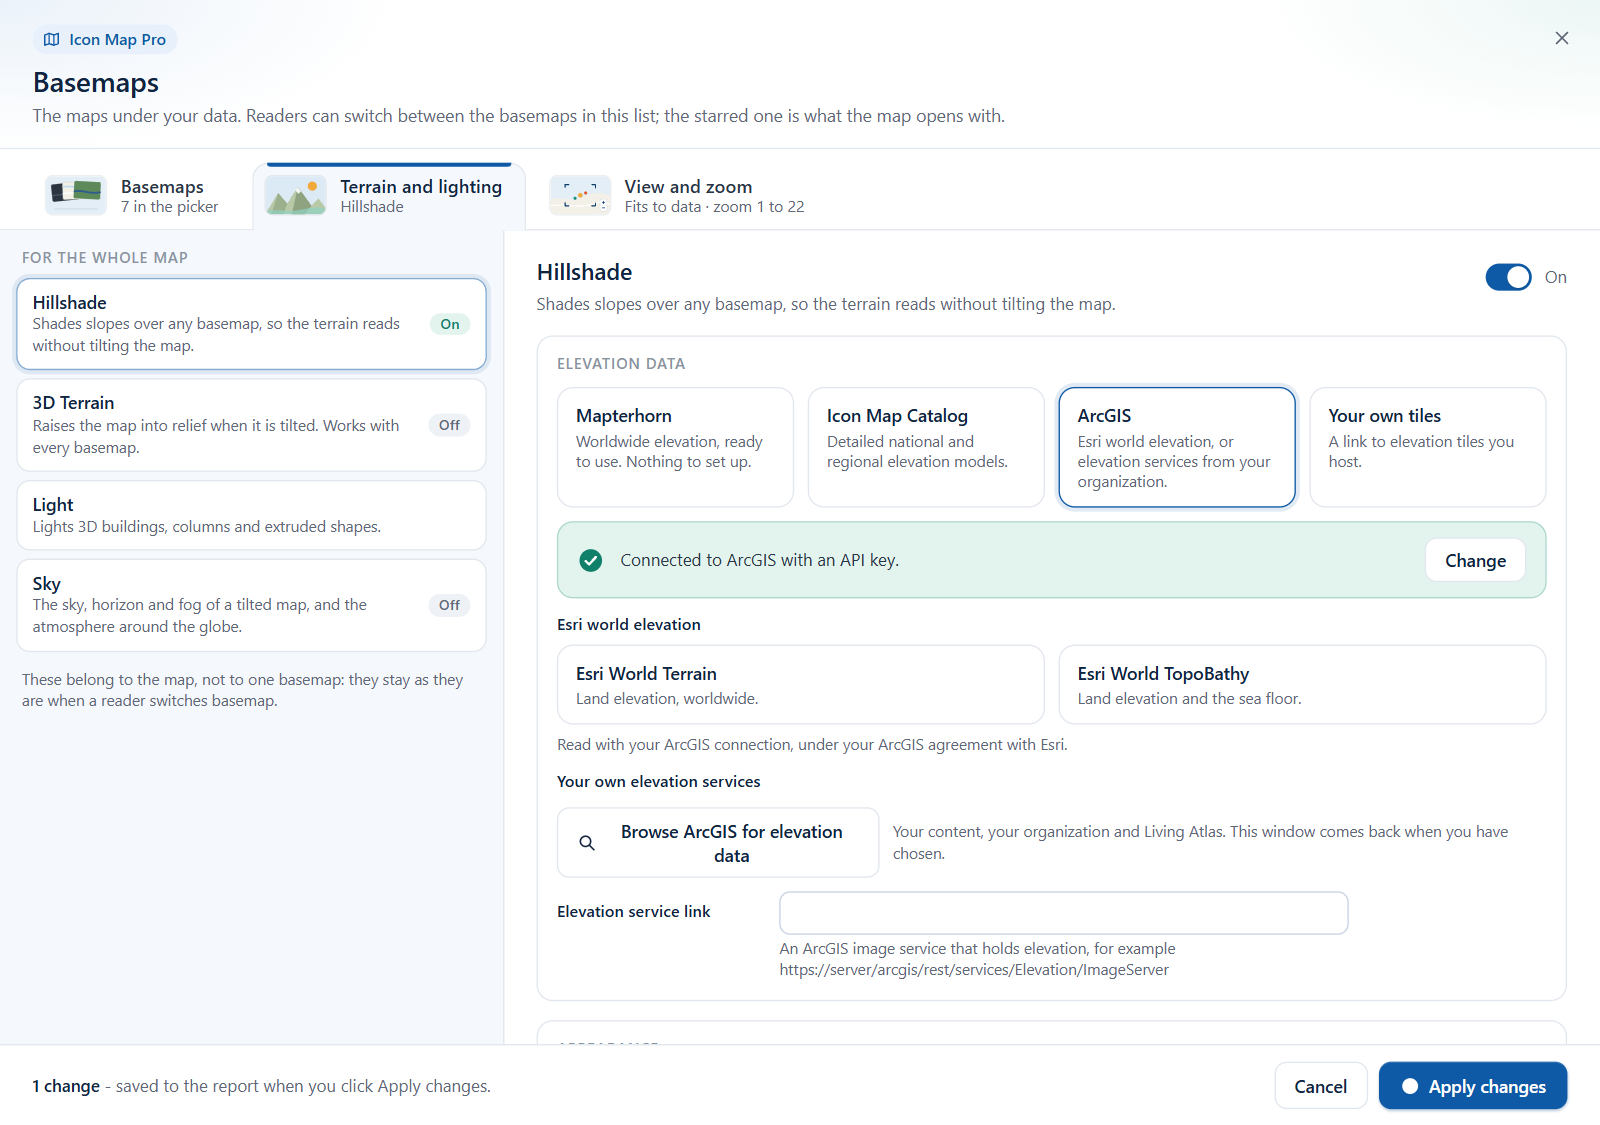Click the Basemaps tab thumbnail icon
The width and height of the screenshot is (1600, 1125).
76,195
